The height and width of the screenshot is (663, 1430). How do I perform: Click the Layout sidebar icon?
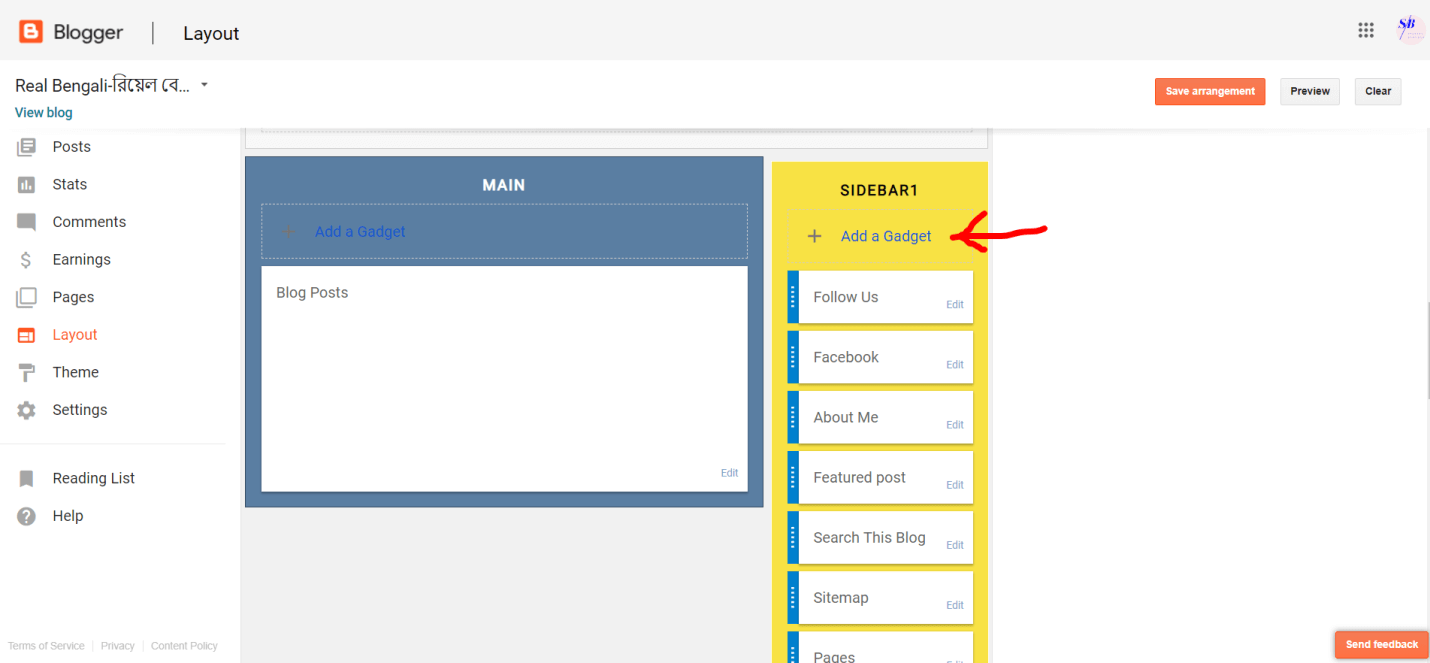[x=27, y=335]
